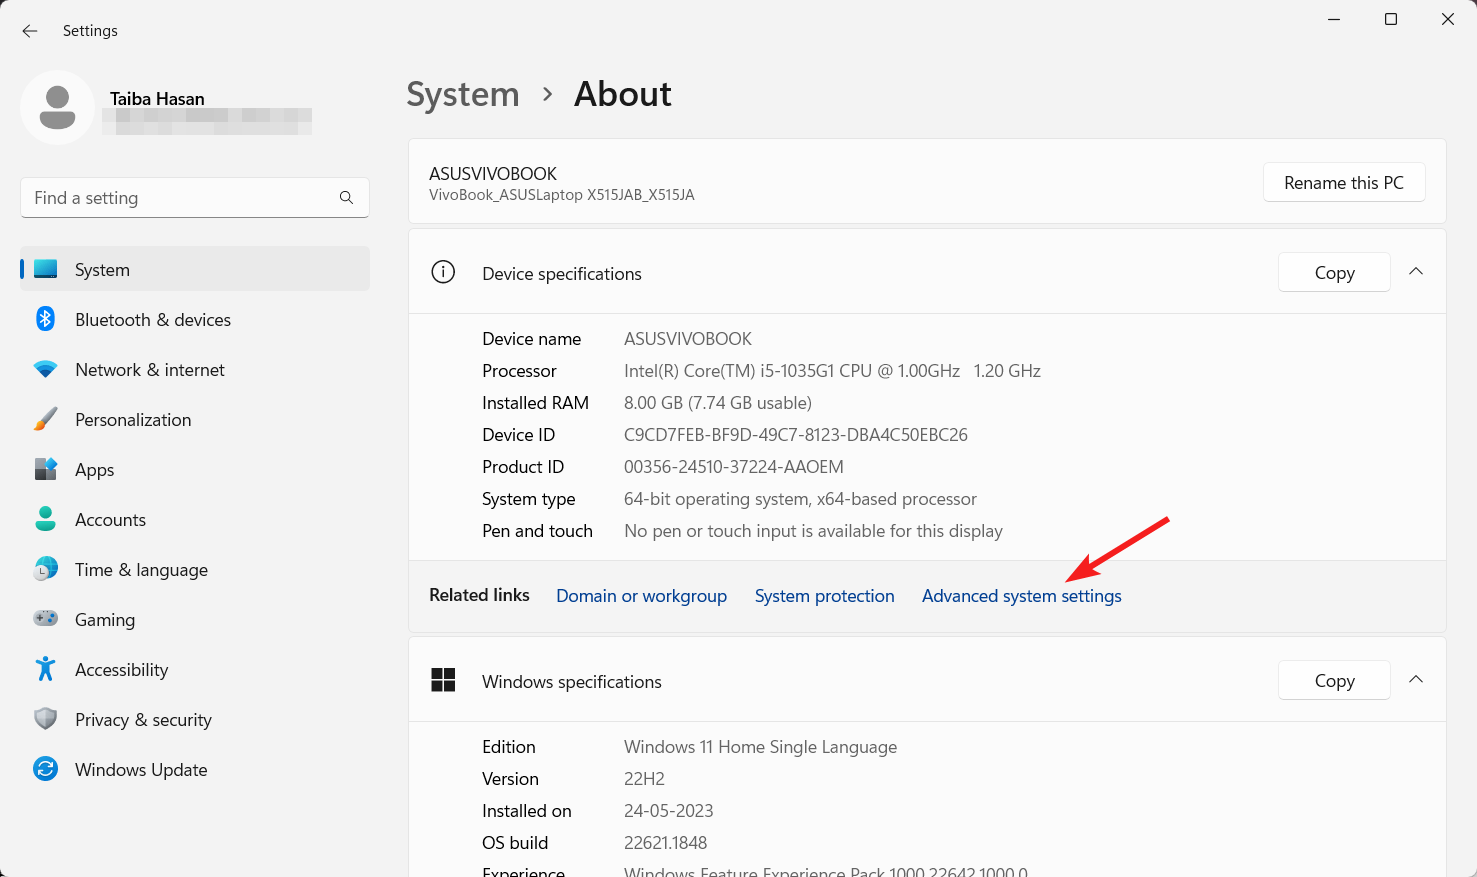
Task: Open Domain or workgroup link
Action: [x=641, y=596]
